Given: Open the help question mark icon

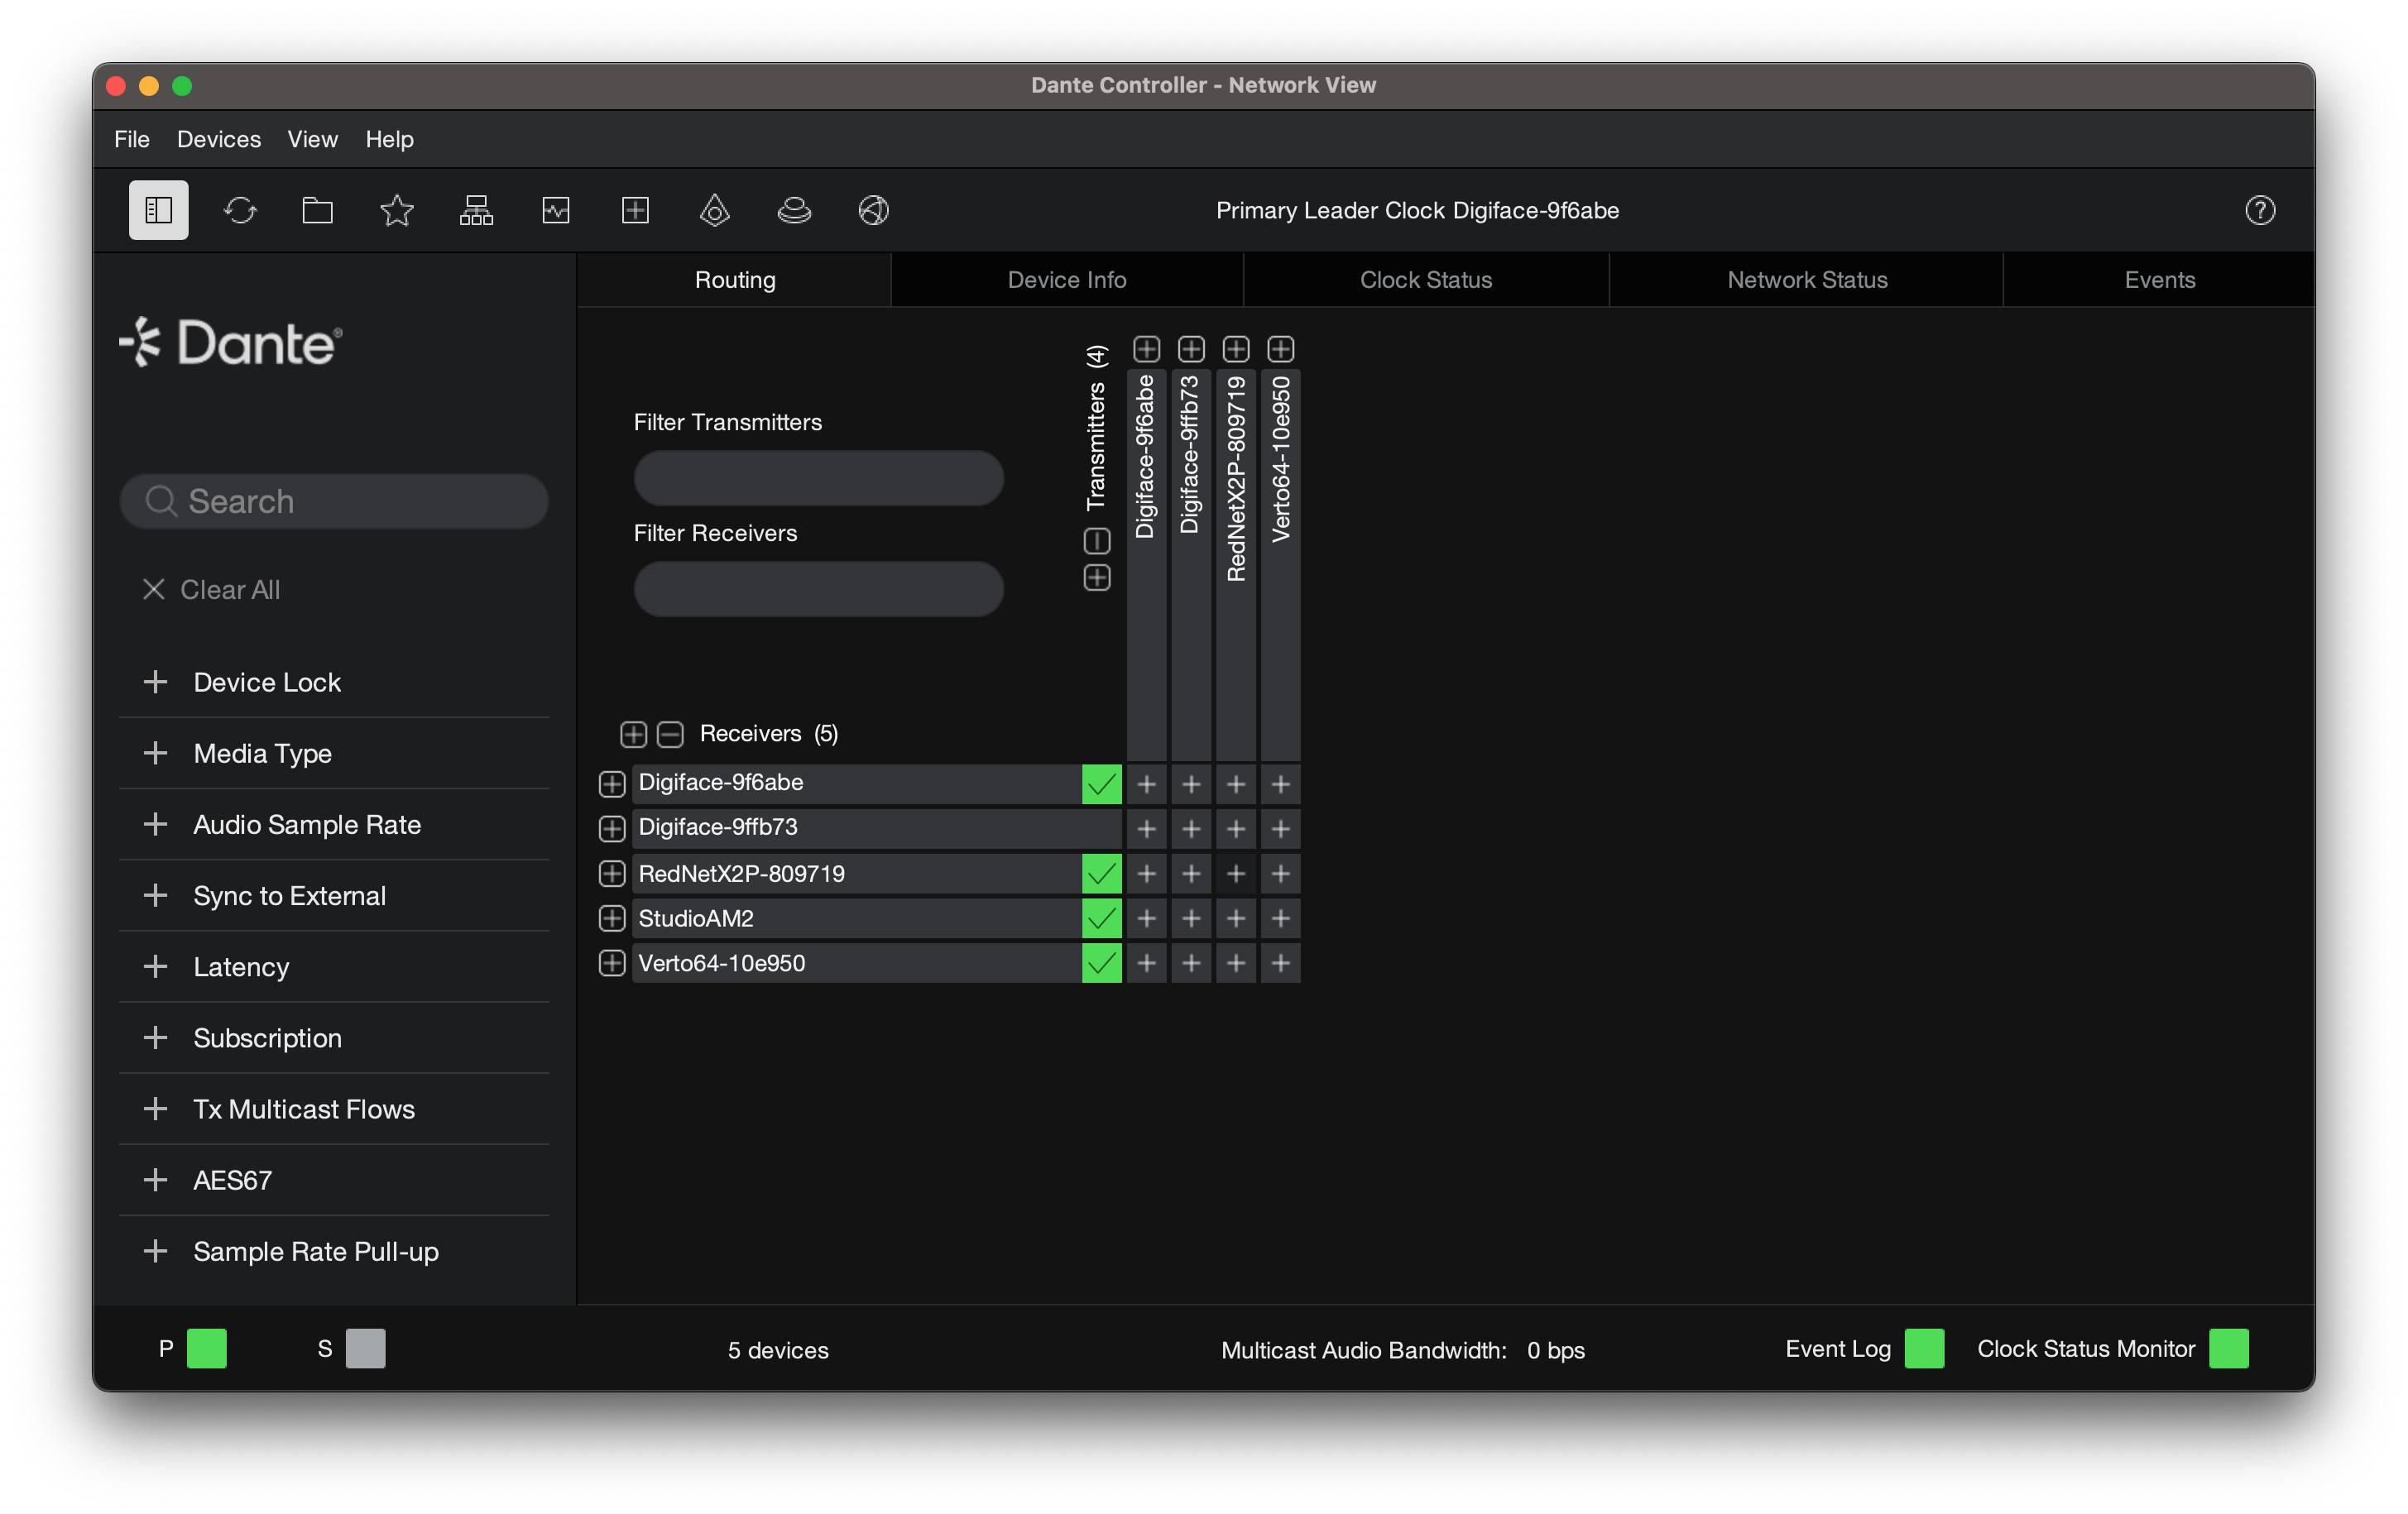Looking at the screenshot, I should (2260, 210).
